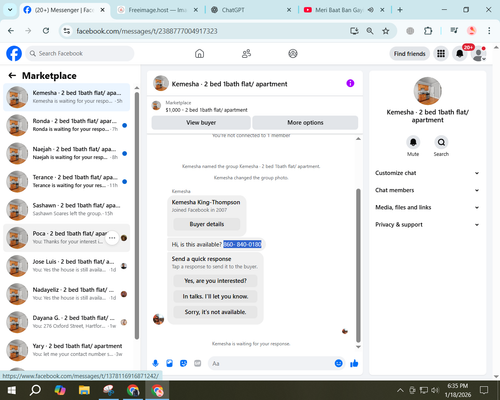The image size is (500, 400).
Task: Click the Buyer details button
Action: tap(207, 224)
